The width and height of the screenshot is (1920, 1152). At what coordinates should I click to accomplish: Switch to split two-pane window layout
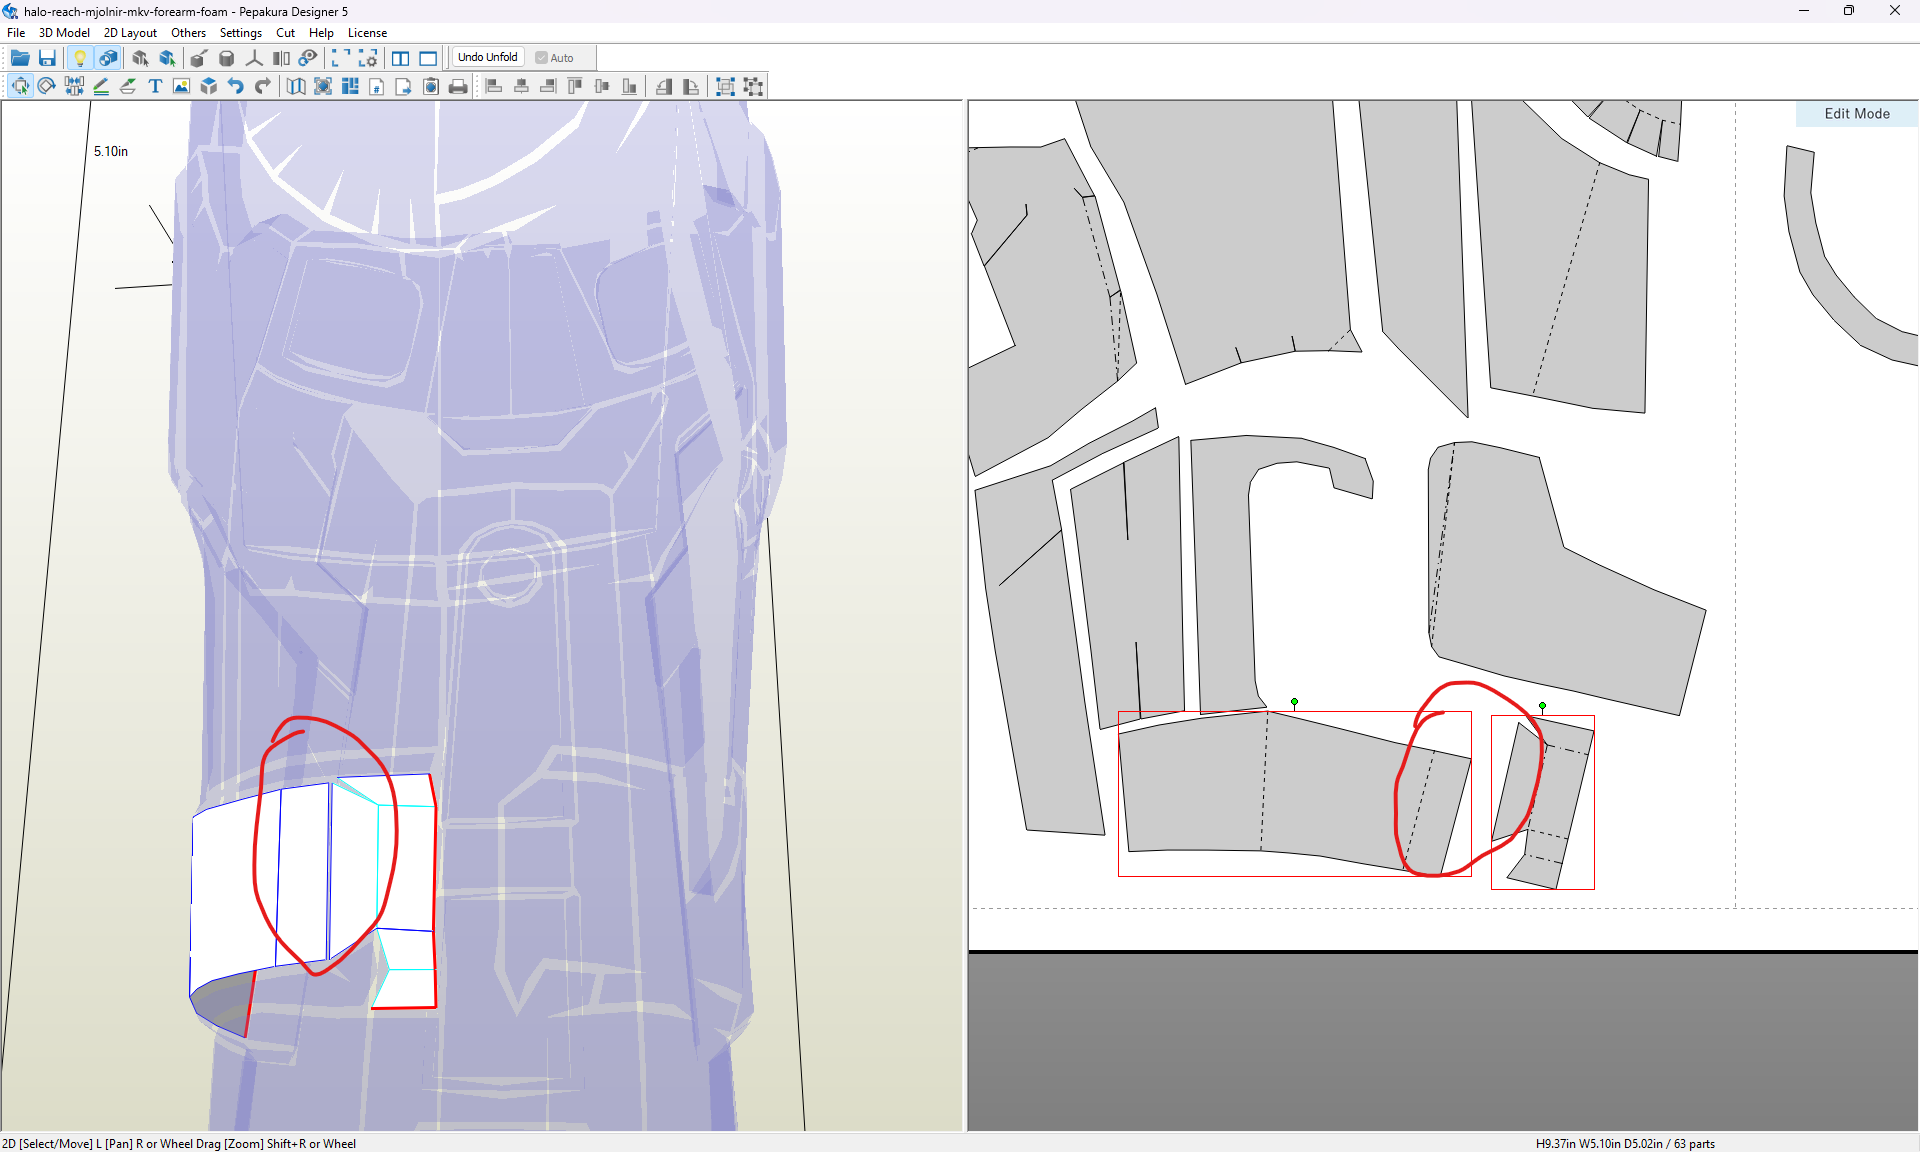point(401,58)
